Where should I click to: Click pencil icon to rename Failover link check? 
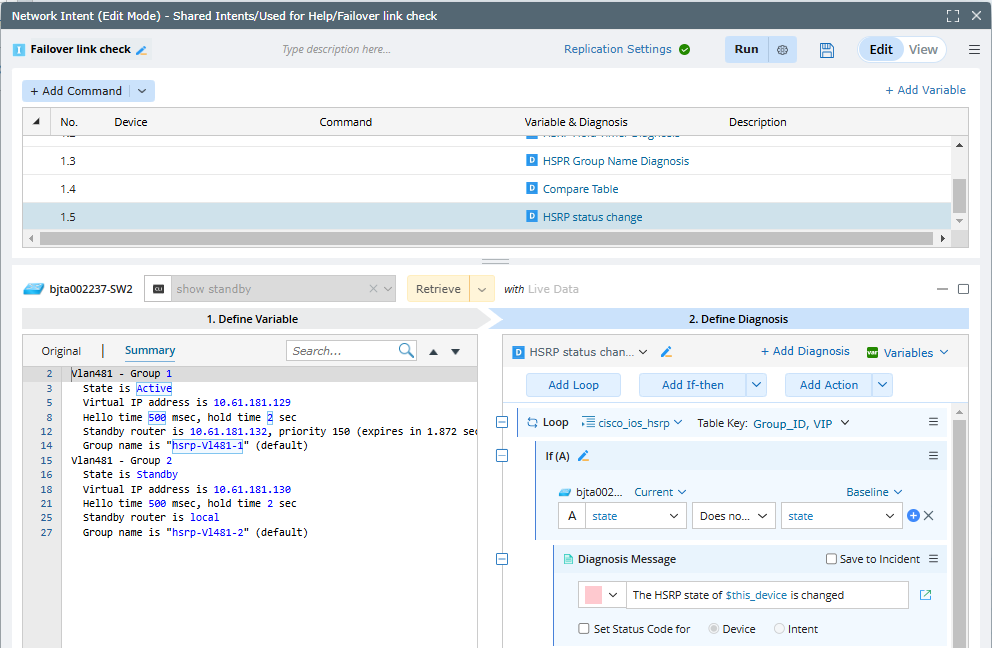[142, 50]
